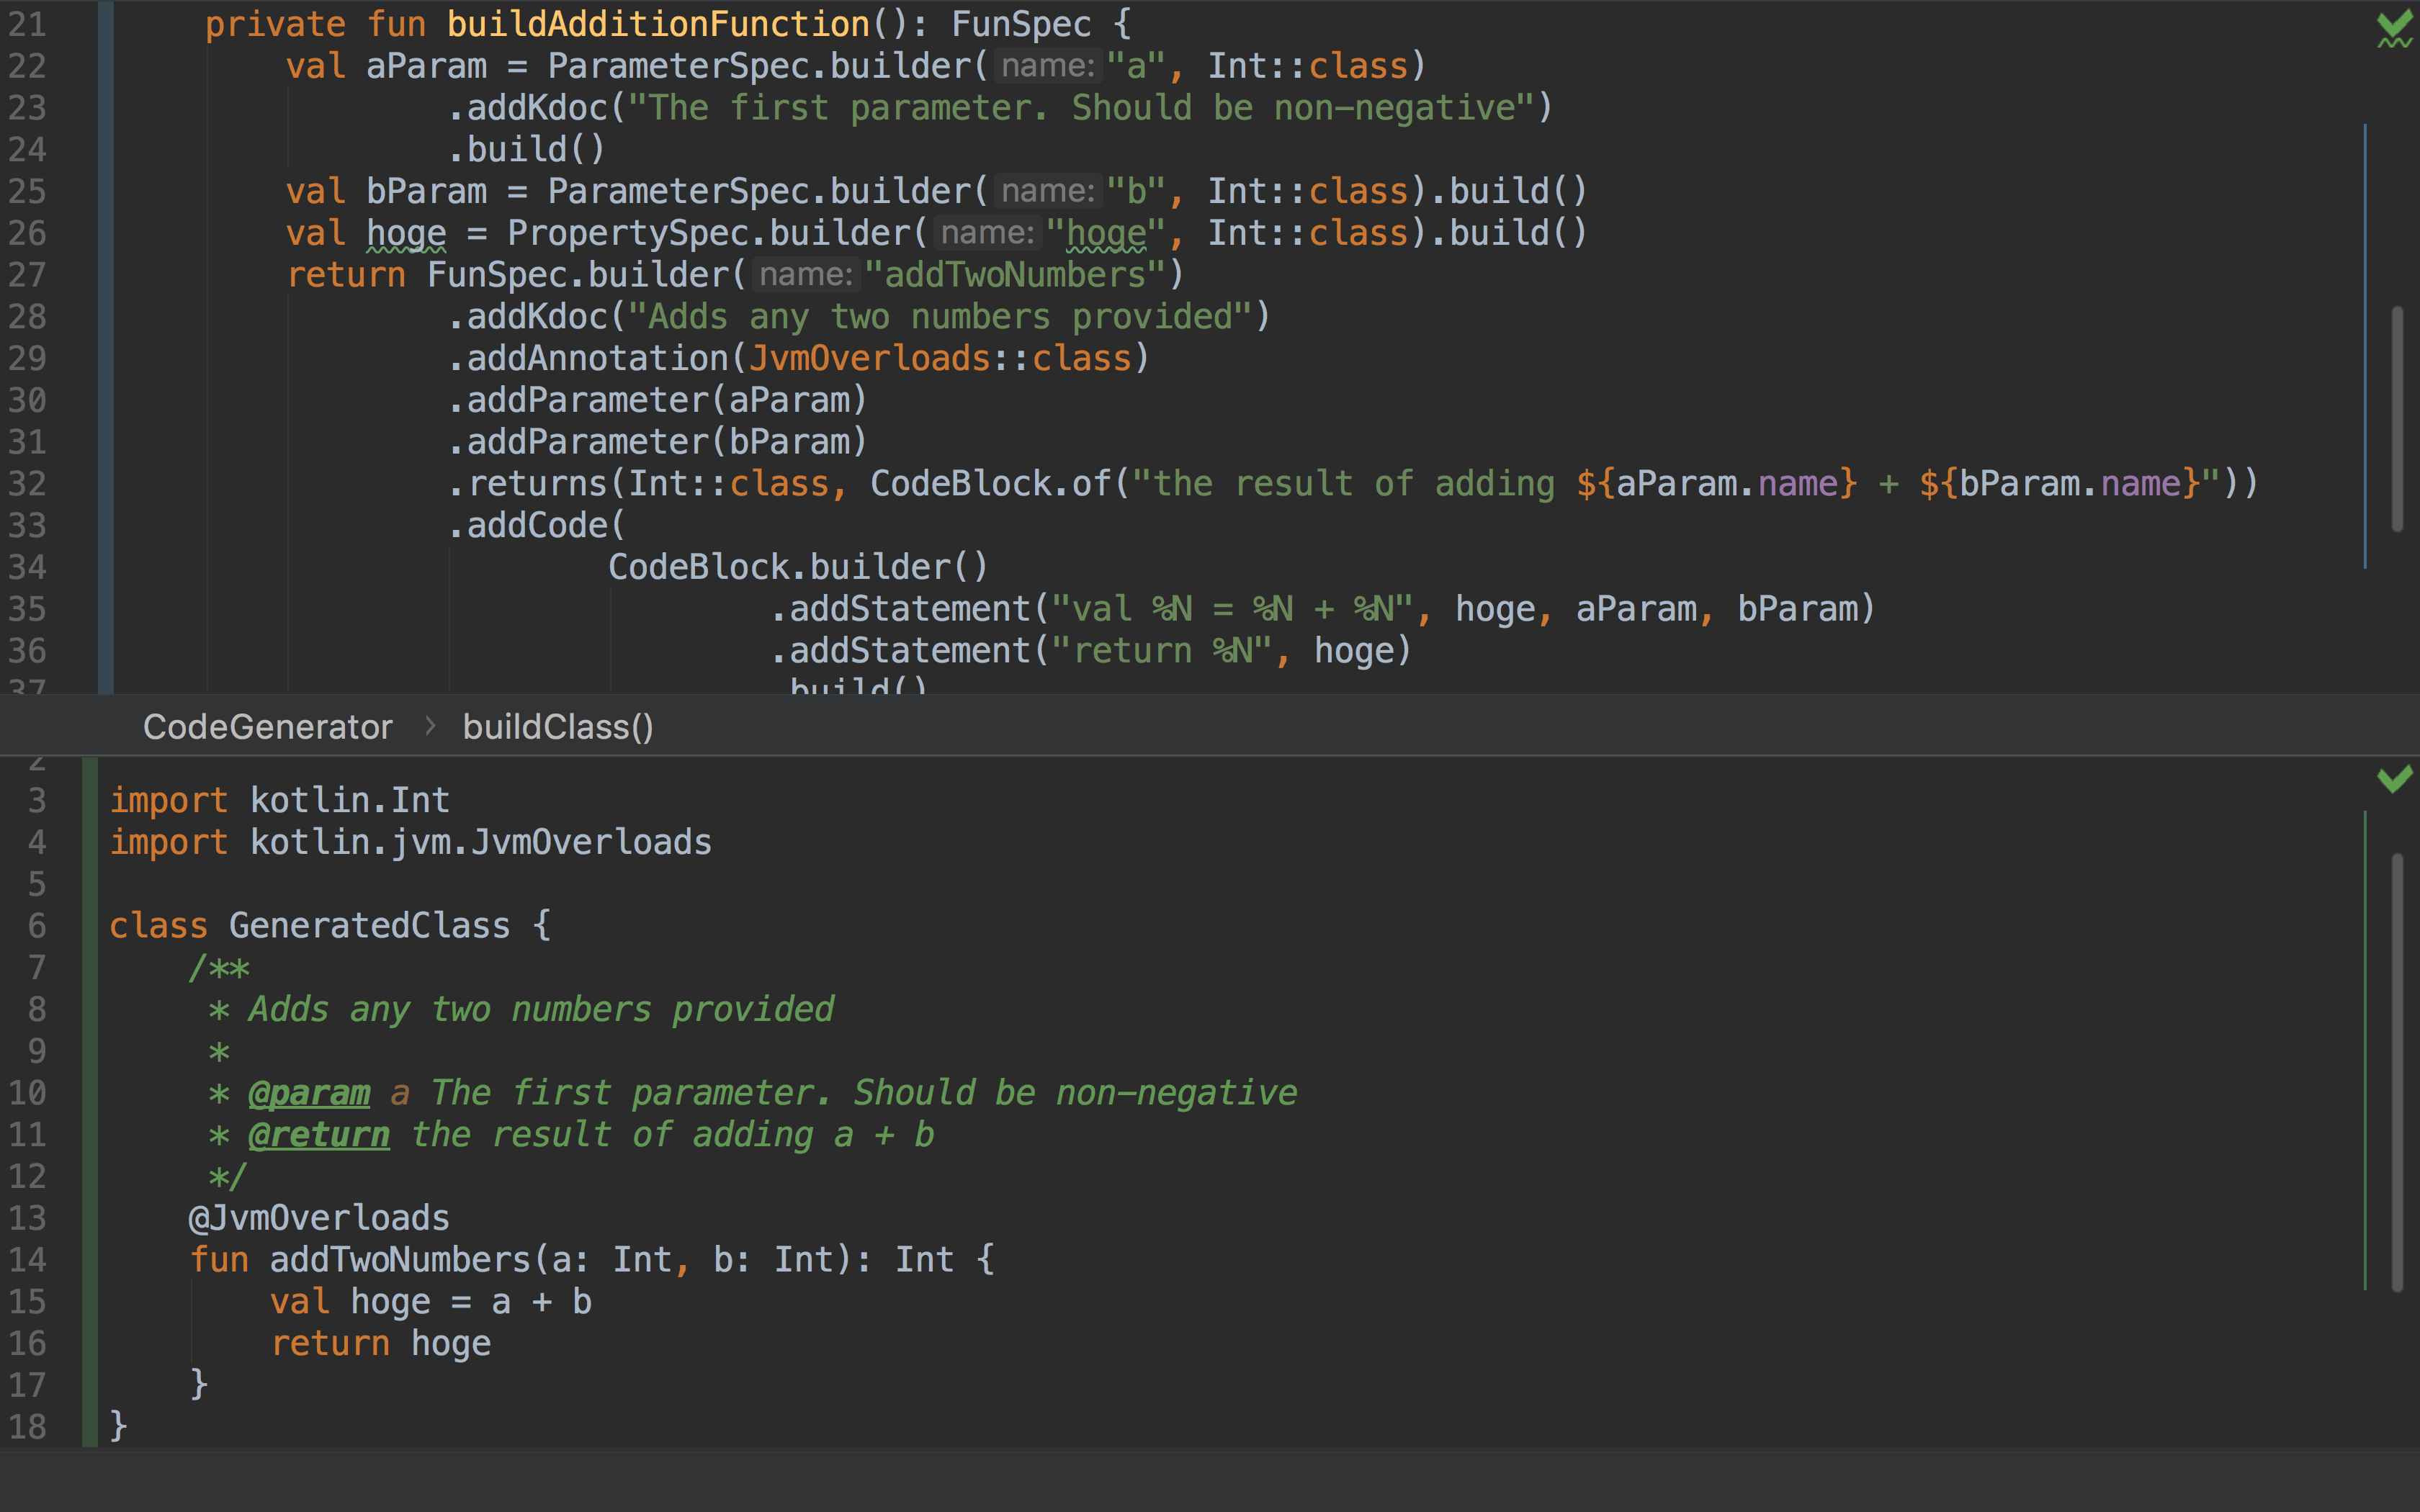Click line number 21 in the top gutter
The image size is (2420, 1512).
28,24
